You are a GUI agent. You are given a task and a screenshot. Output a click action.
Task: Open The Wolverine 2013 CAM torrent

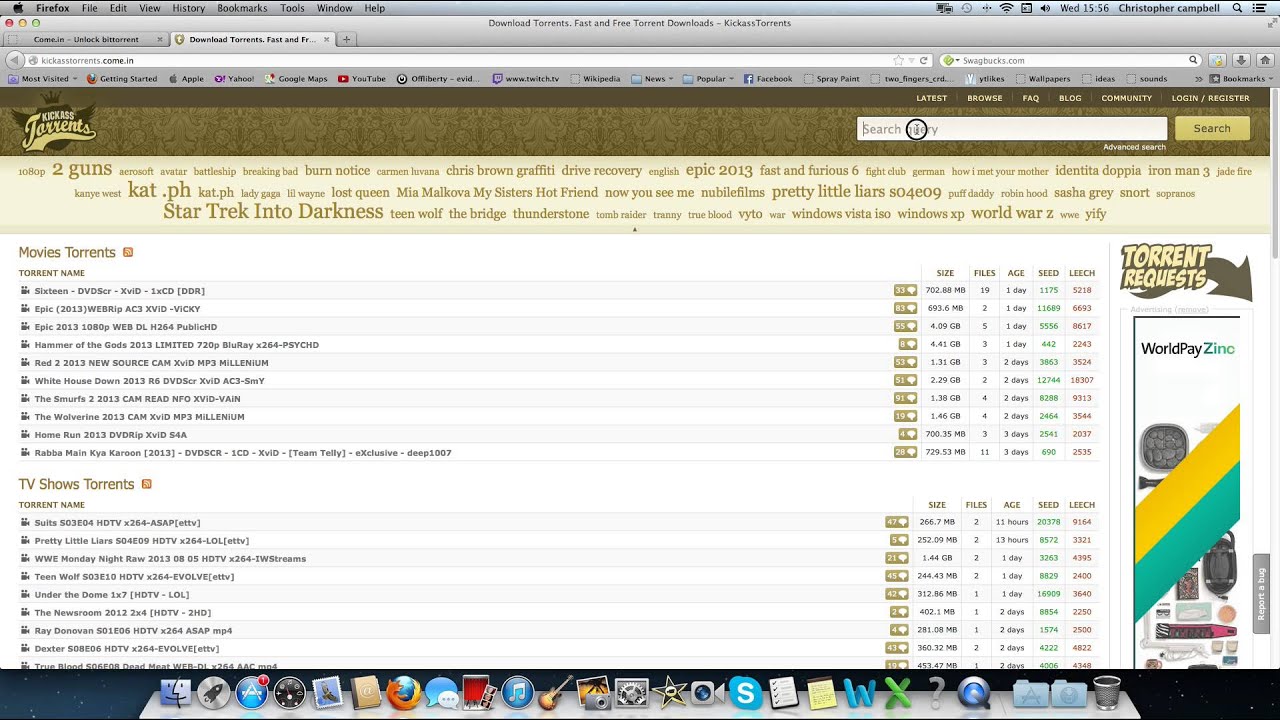[x=139, y=417]
